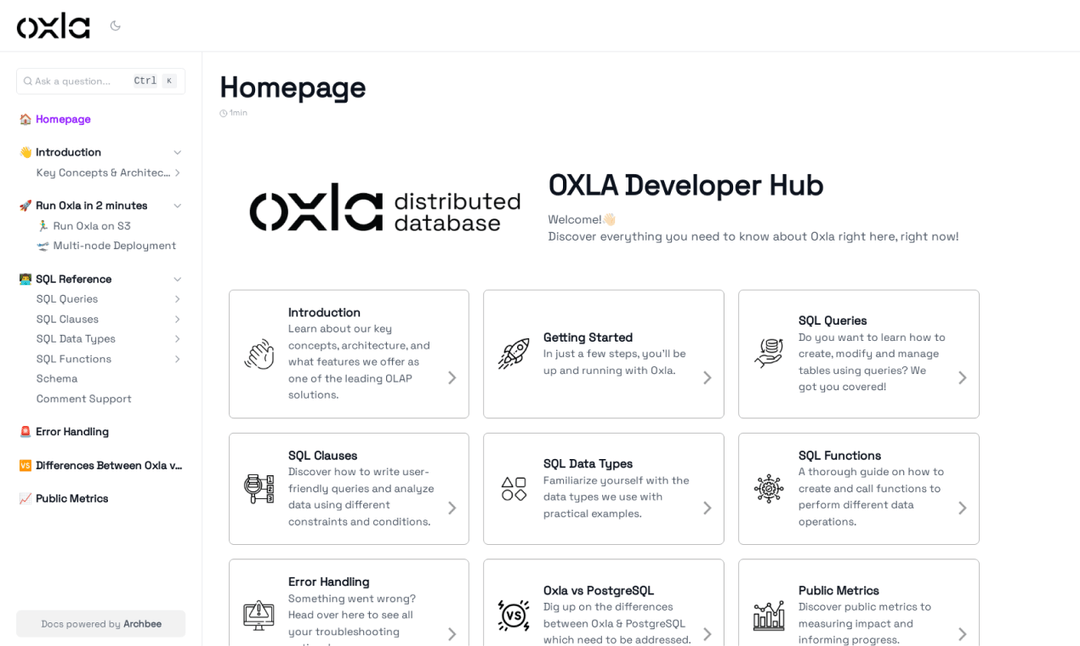The image size is (1080, 646).
Task: Click technologist icon beside SQL Reference
Action: click(x=25, y=279)
